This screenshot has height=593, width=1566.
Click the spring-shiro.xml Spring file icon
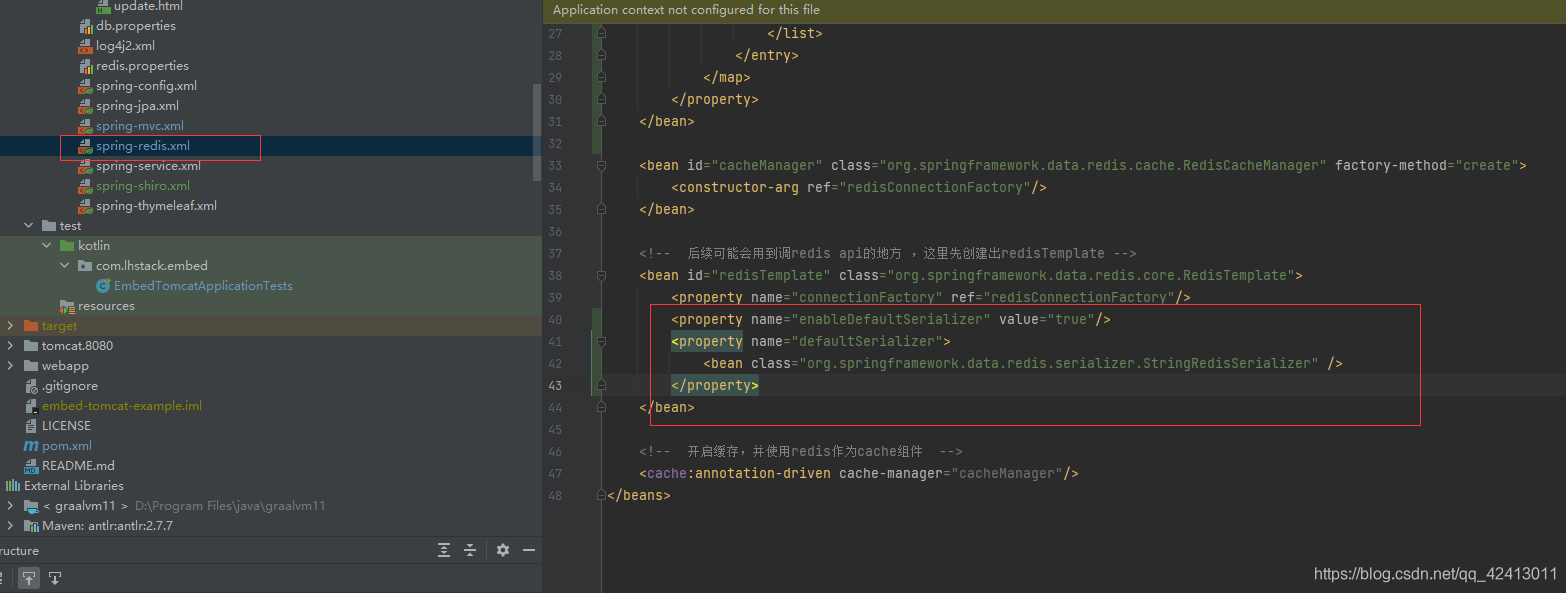click(86, 186)
